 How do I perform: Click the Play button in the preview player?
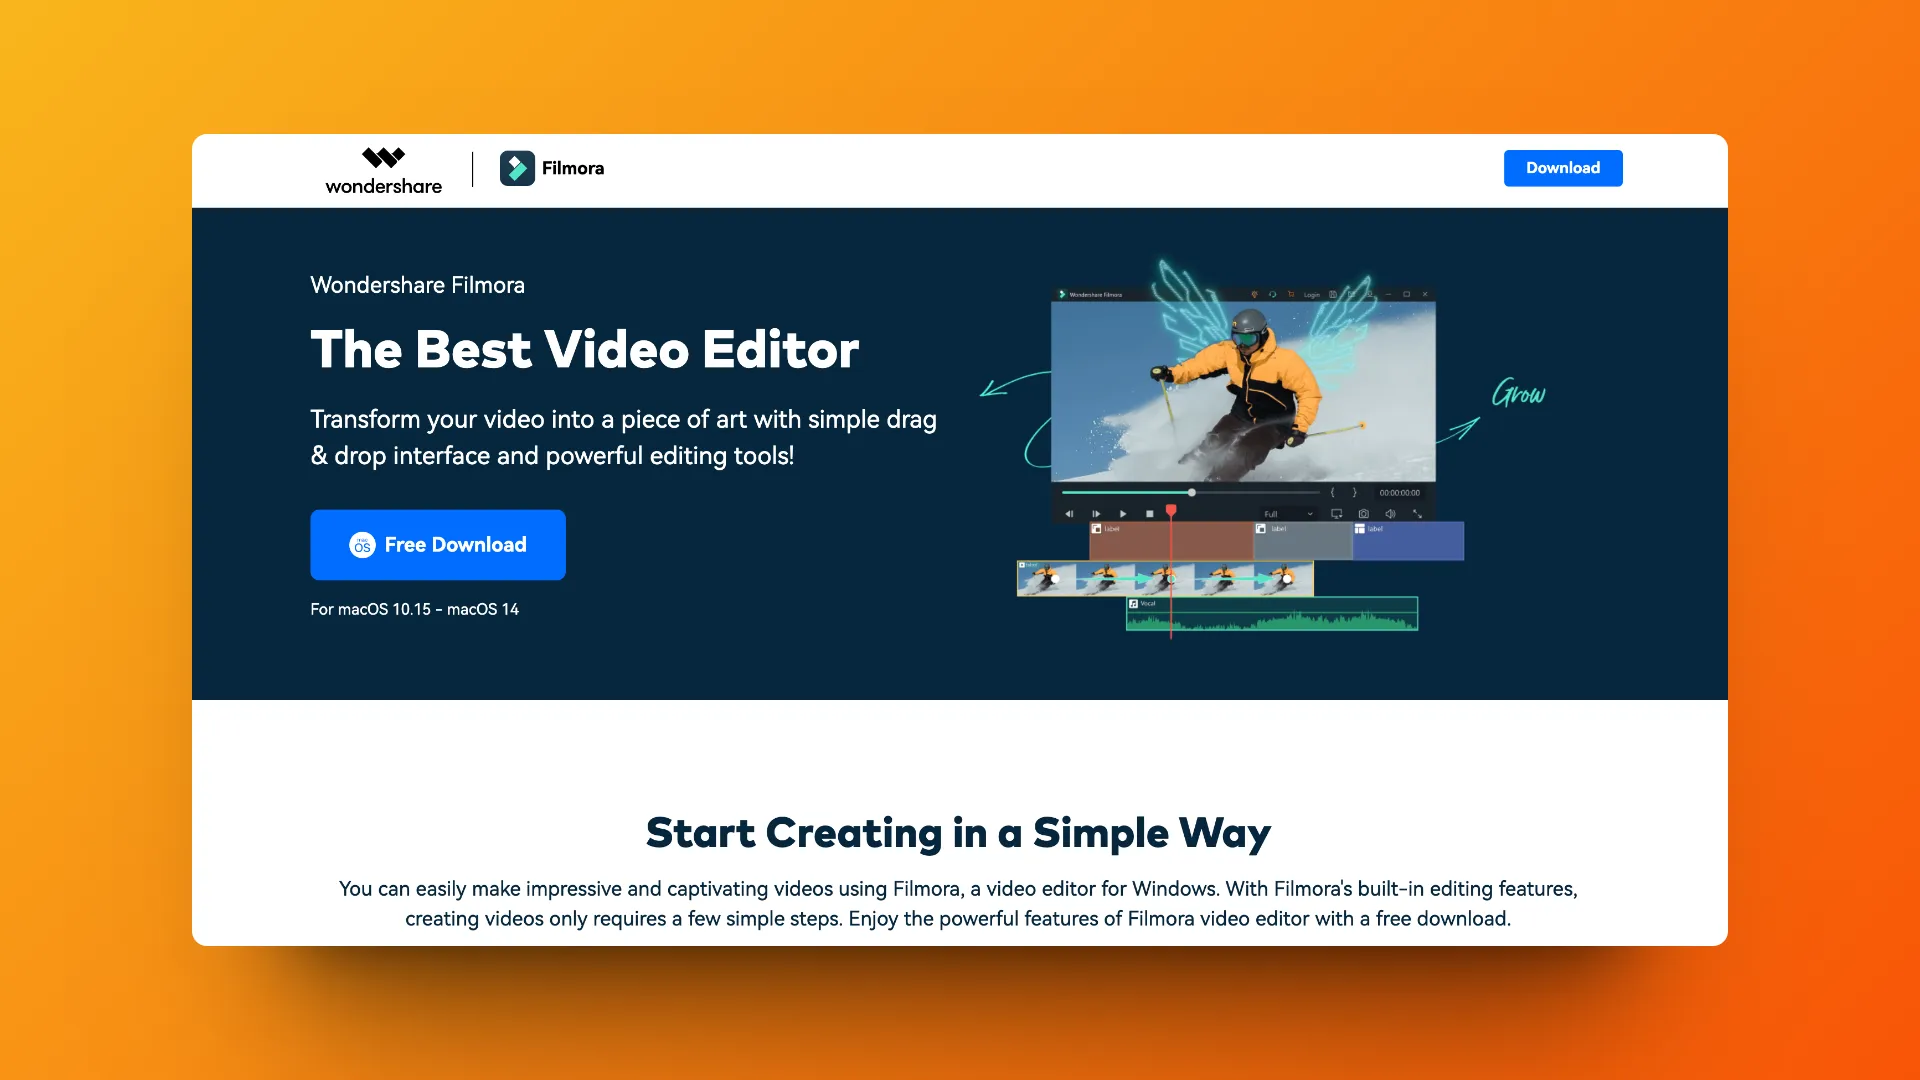click(x=1123, y=514)
